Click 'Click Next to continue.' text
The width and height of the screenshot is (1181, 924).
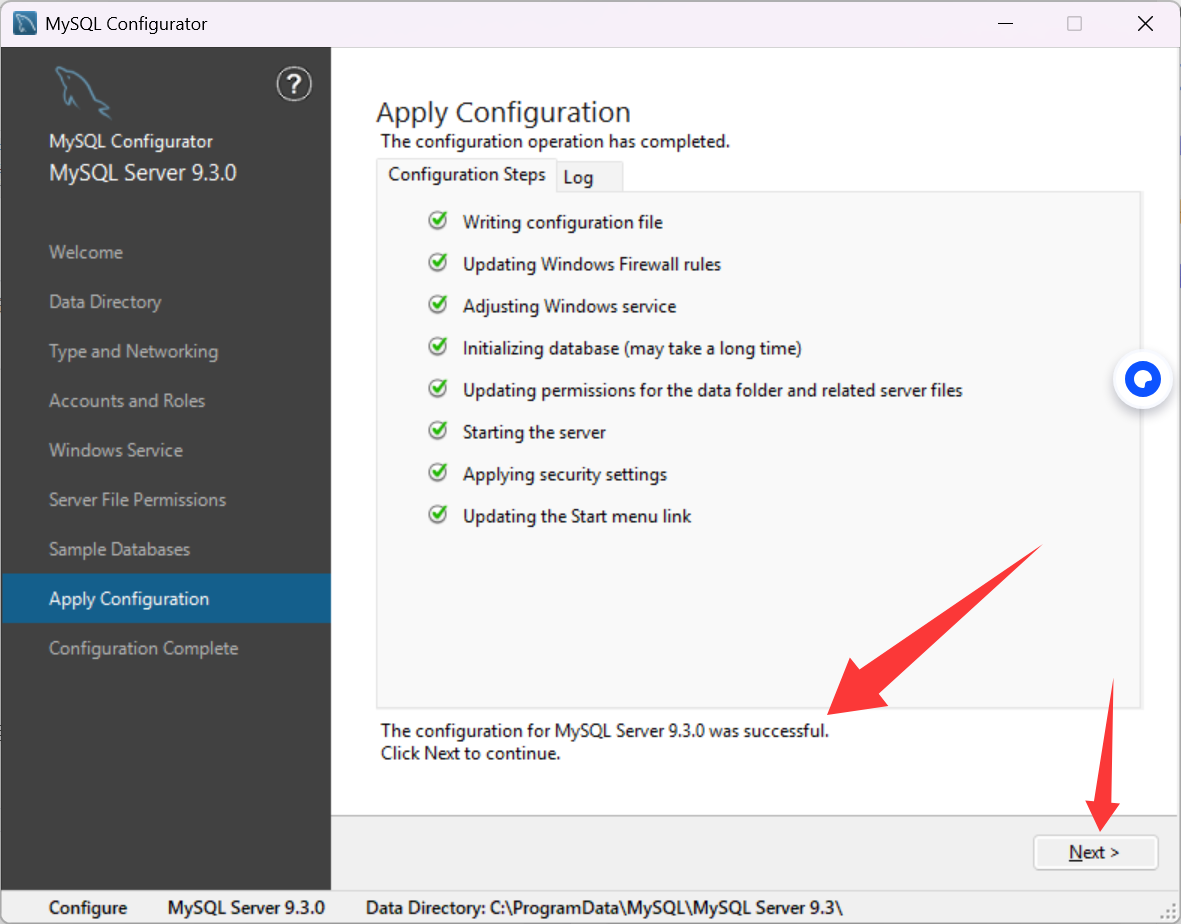[x=470, y=754]
